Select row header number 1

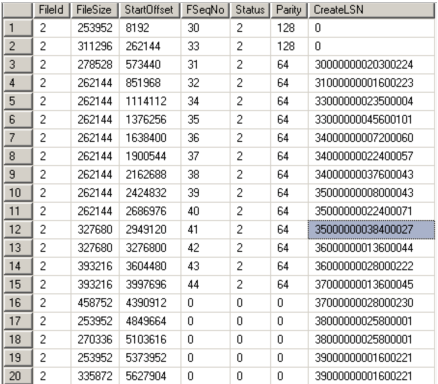(x=18, y=28)
